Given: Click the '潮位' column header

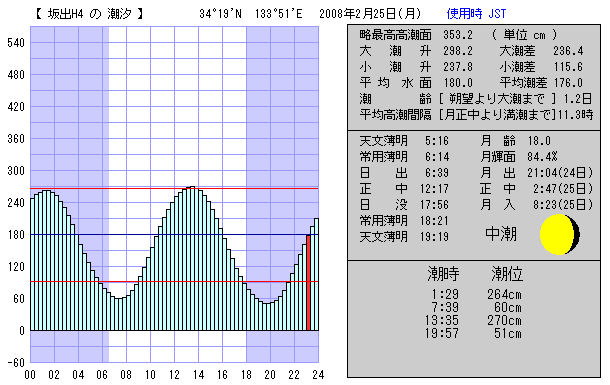Looking at the screenshot, I should (x=507, y=274).
